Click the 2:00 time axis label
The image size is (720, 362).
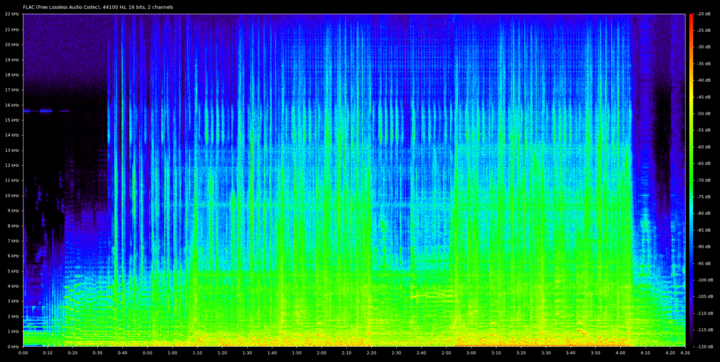pos(322,353)
